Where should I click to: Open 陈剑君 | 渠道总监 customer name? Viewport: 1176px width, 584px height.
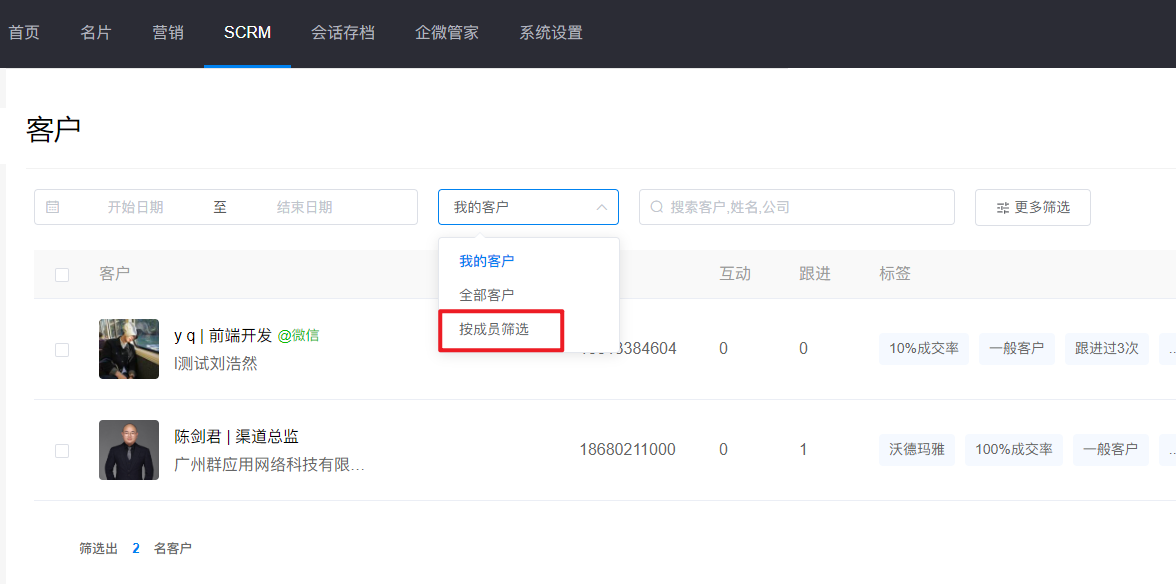coord(236,437)
